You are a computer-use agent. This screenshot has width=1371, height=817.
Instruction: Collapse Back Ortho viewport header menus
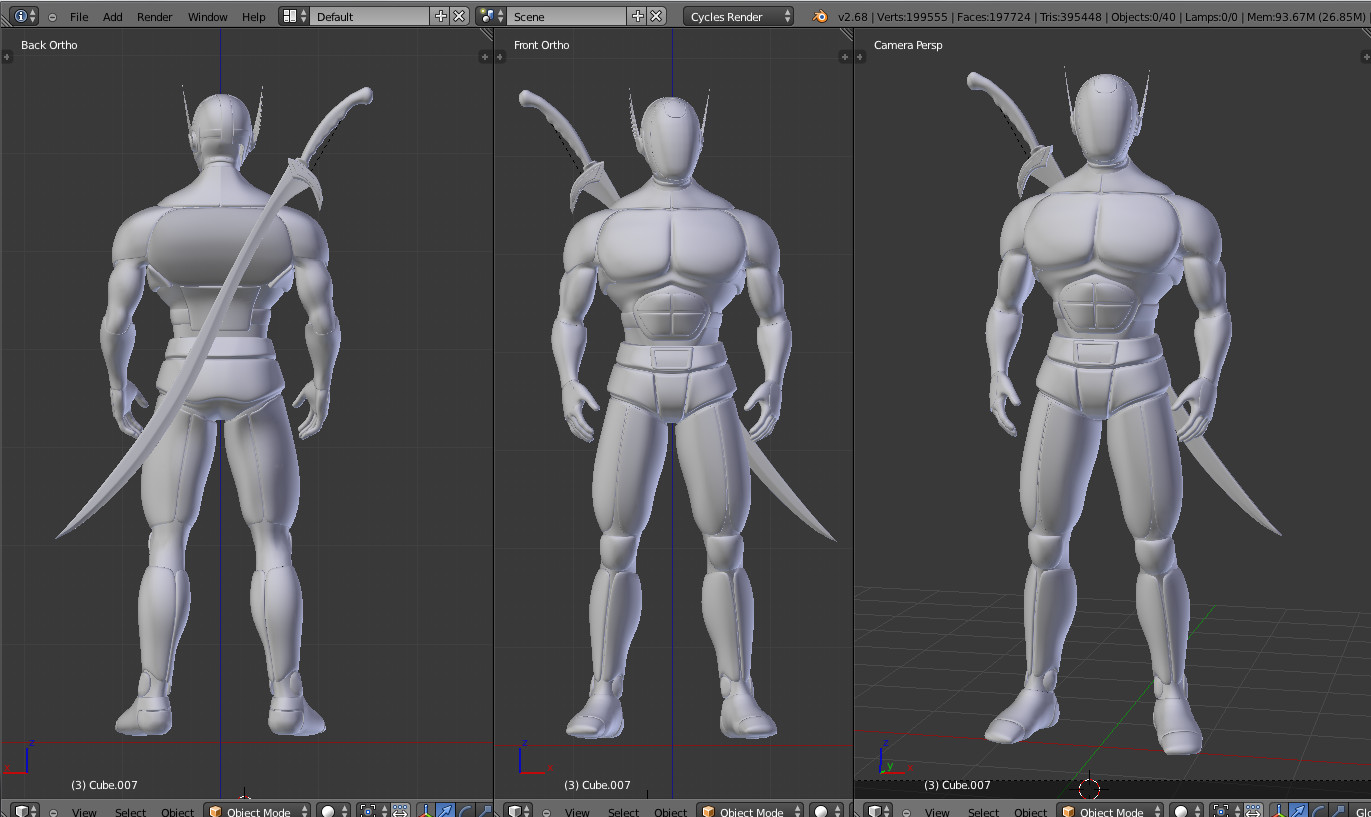(x=52, y=812)
